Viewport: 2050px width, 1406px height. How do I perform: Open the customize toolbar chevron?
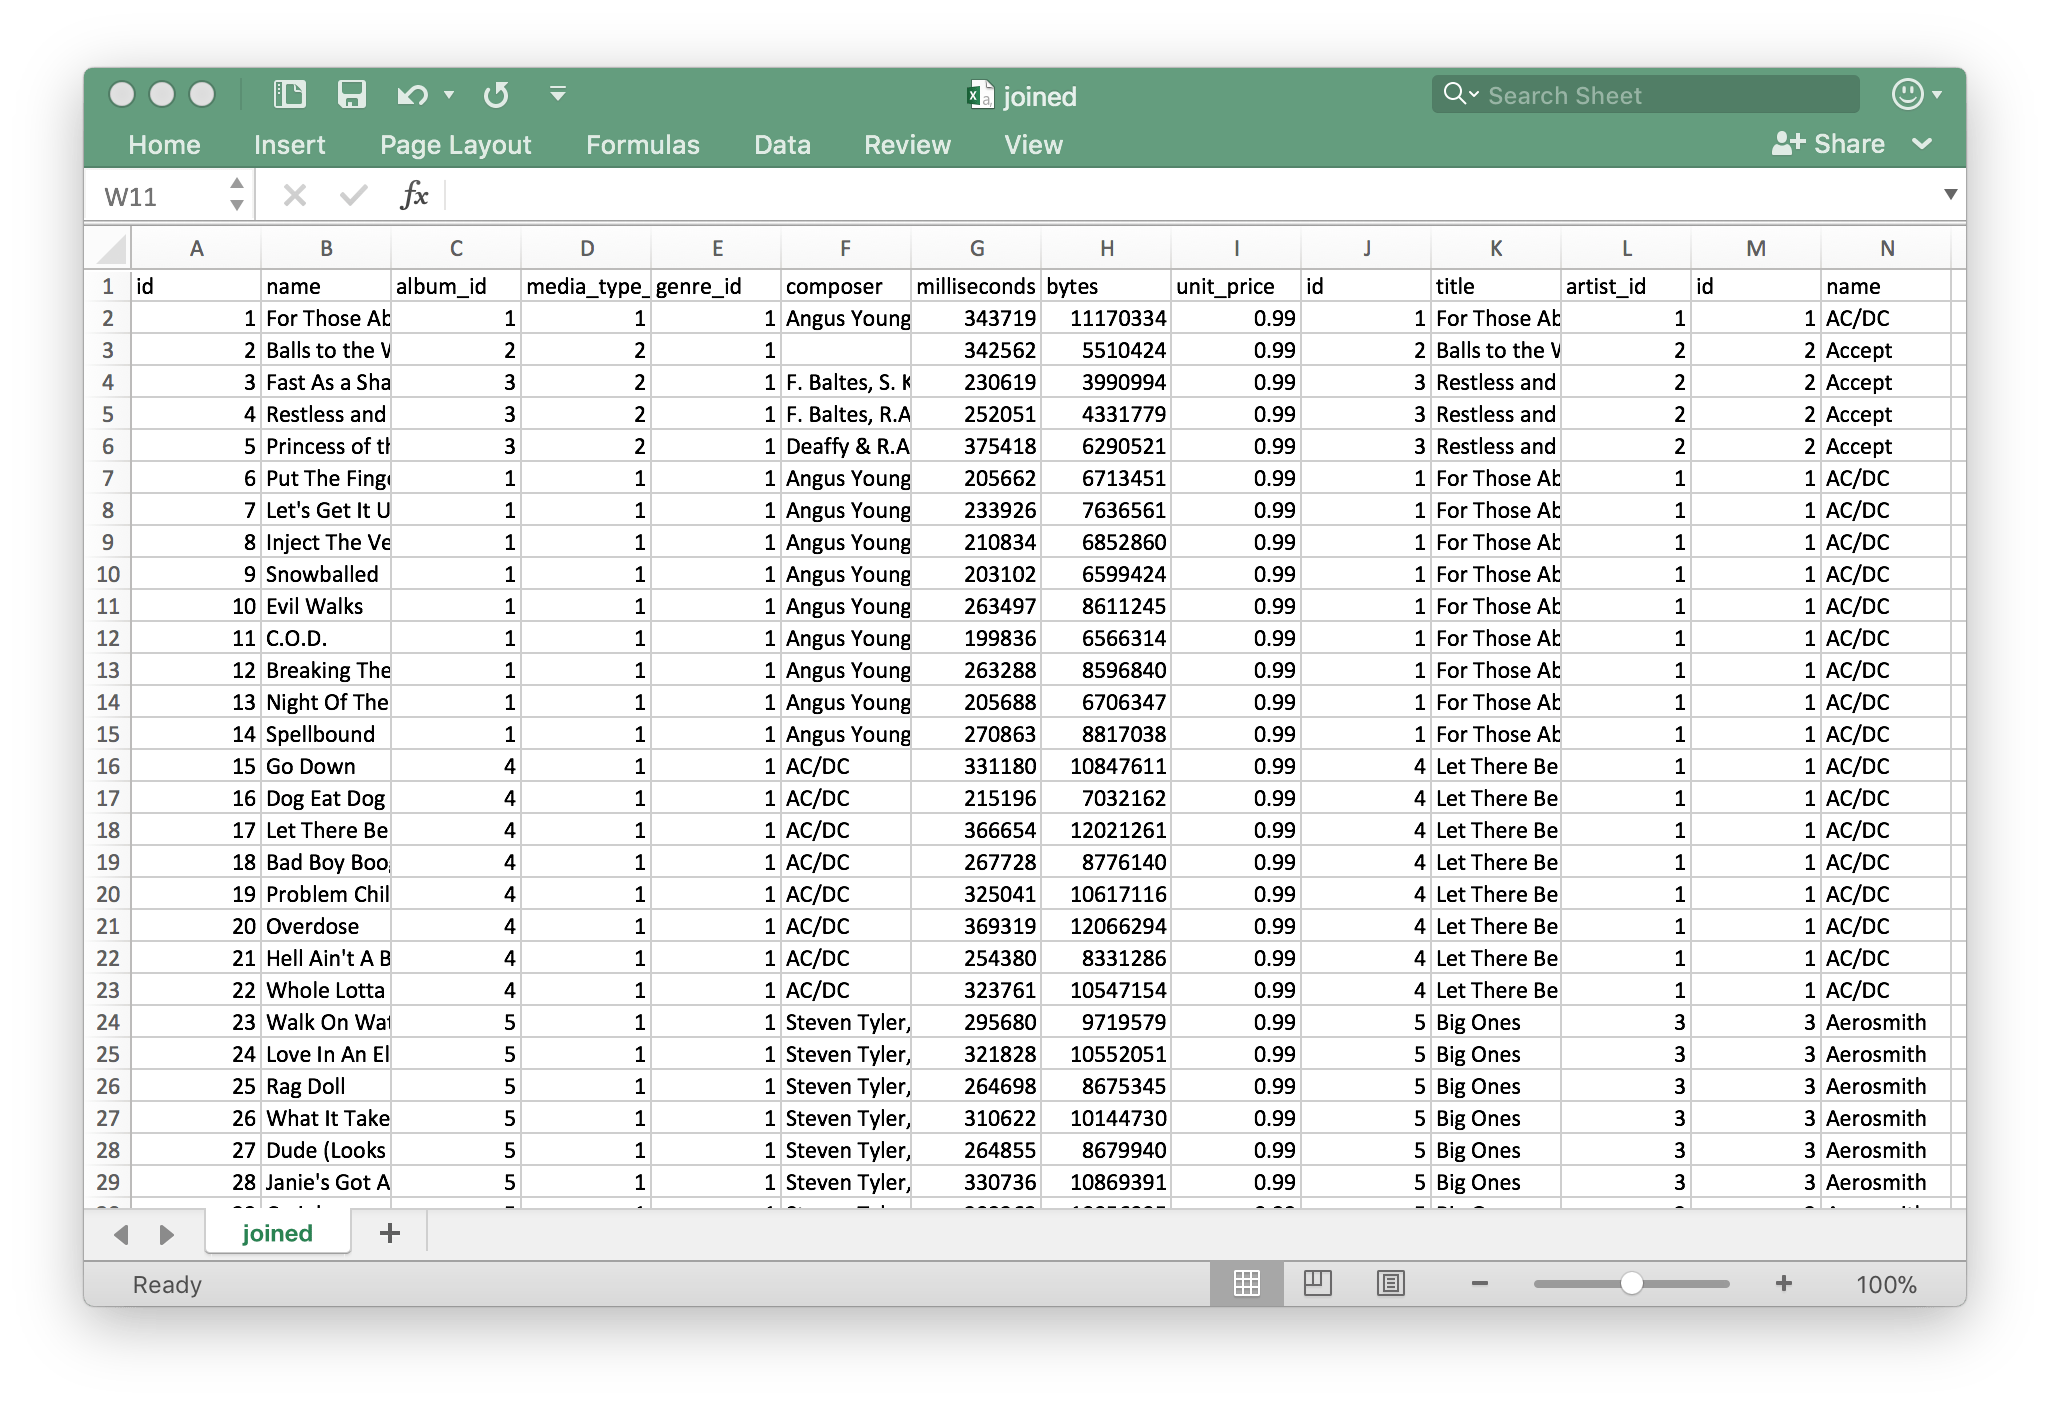557,94
